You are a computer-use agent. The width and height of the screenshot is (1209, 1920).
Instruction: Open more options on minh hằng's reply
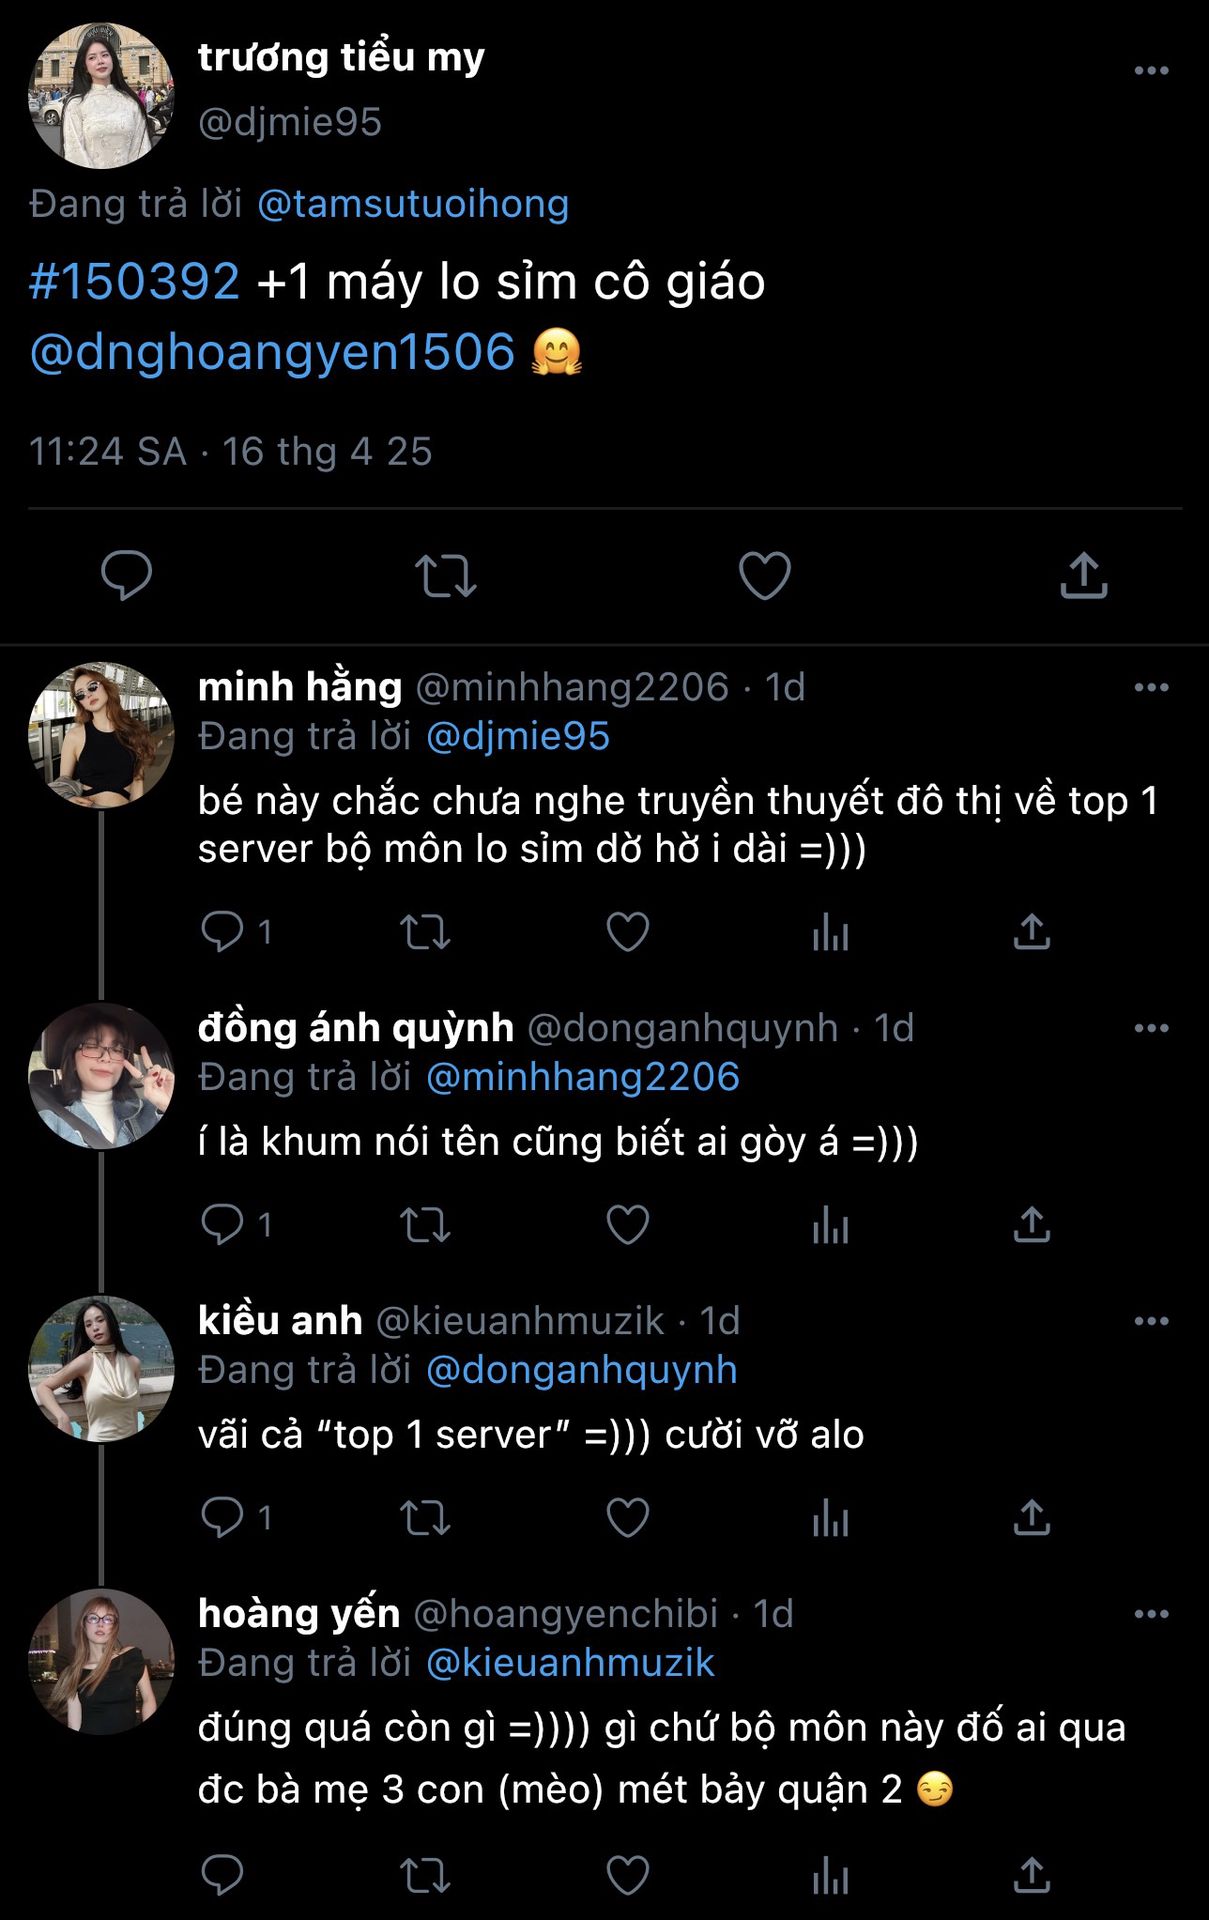[x=1151, y=688]
